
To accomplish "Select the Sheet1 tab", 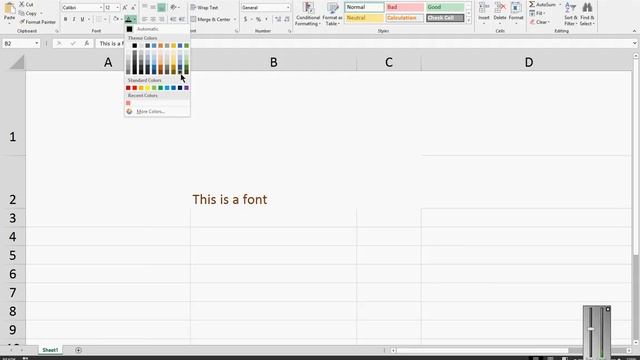I will click(x=50, y=350).
